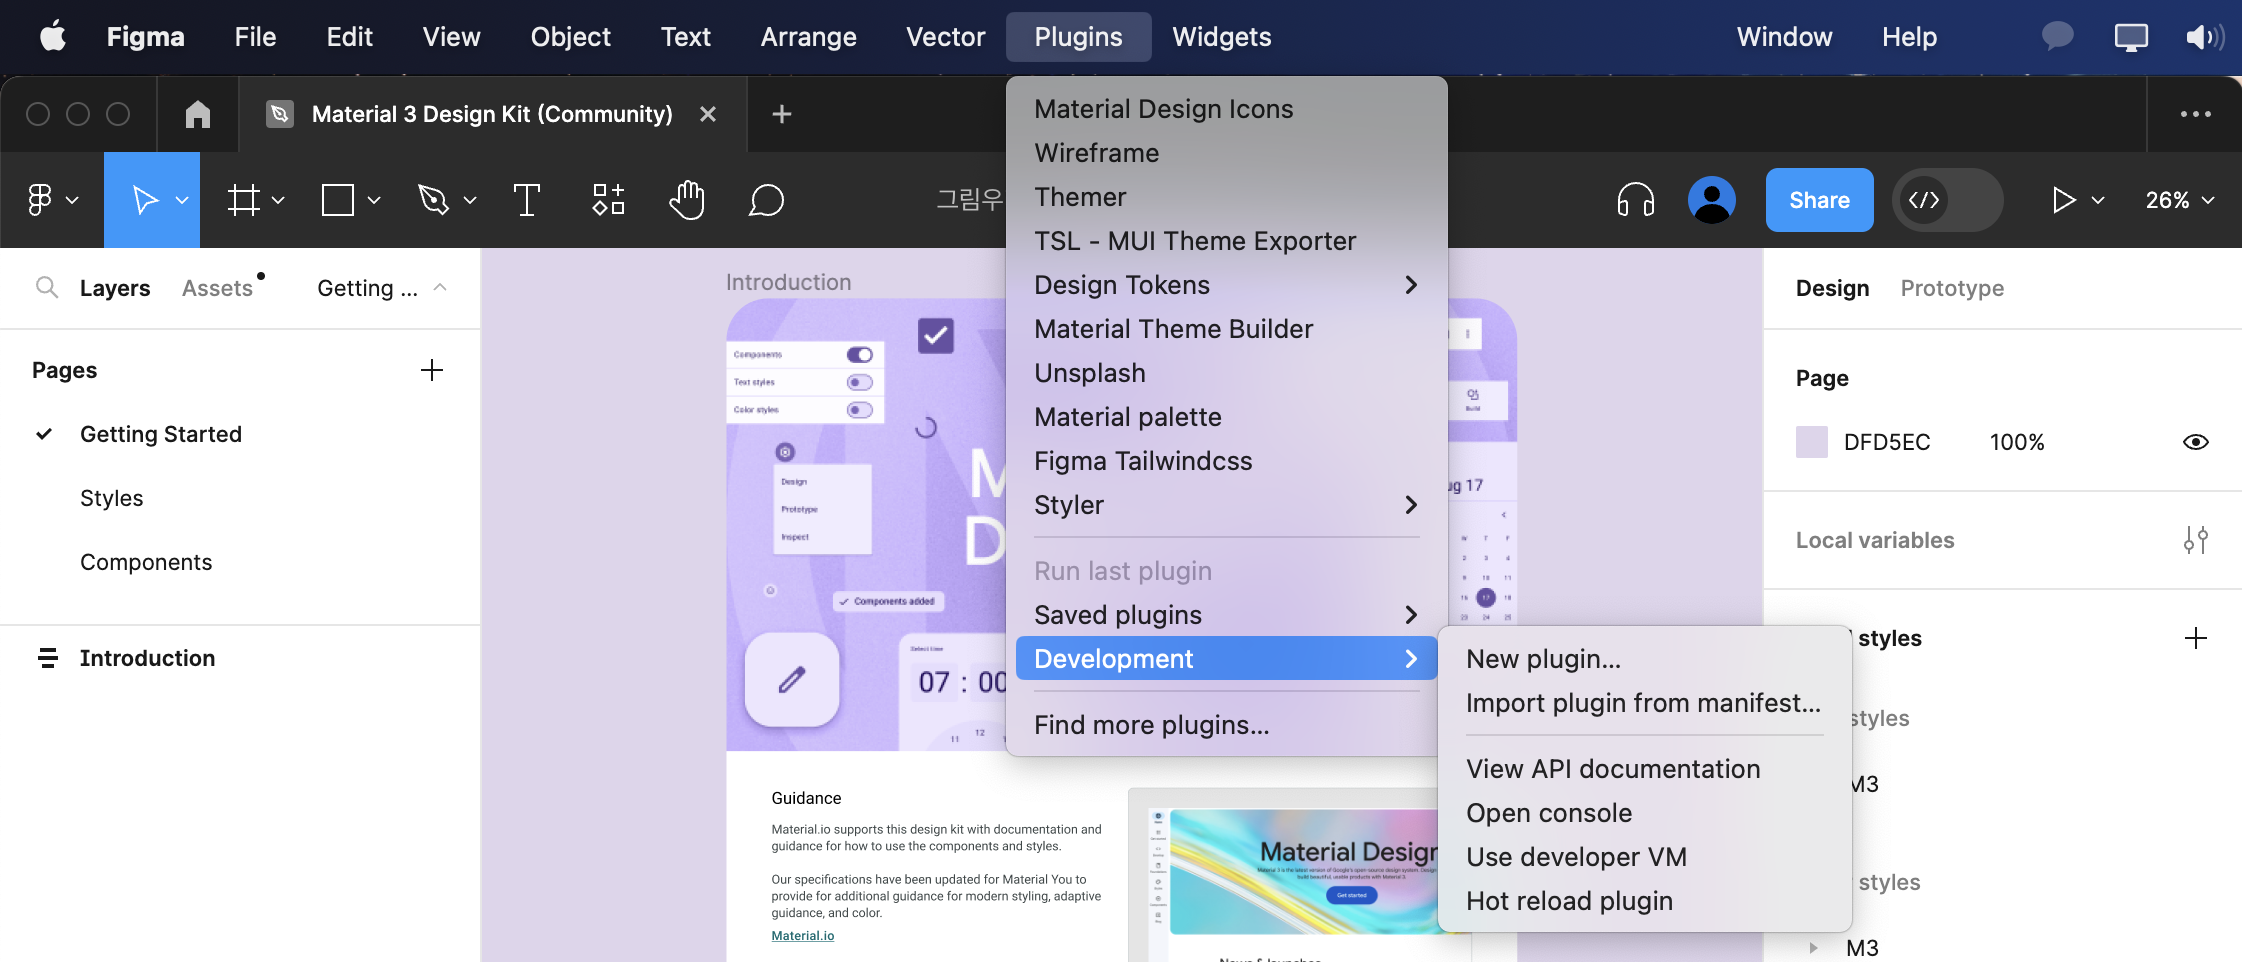Click the macOS volume icon

[2204, 37]
